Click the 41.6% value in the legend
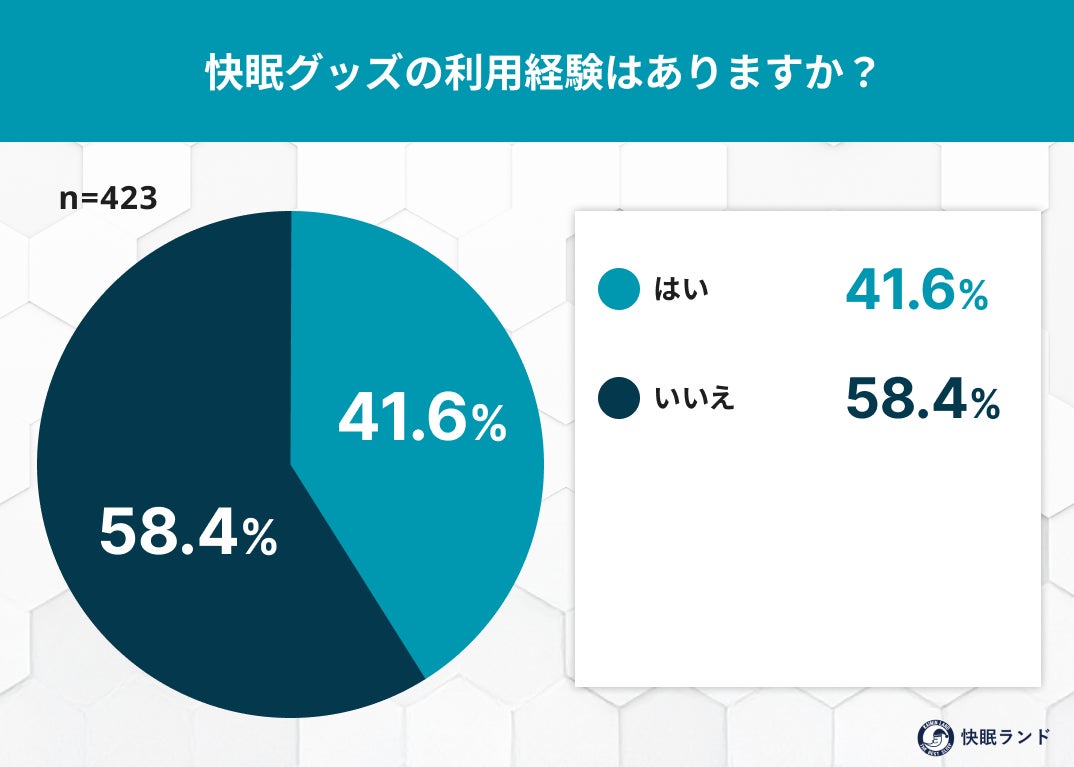 tap(916, 290)
